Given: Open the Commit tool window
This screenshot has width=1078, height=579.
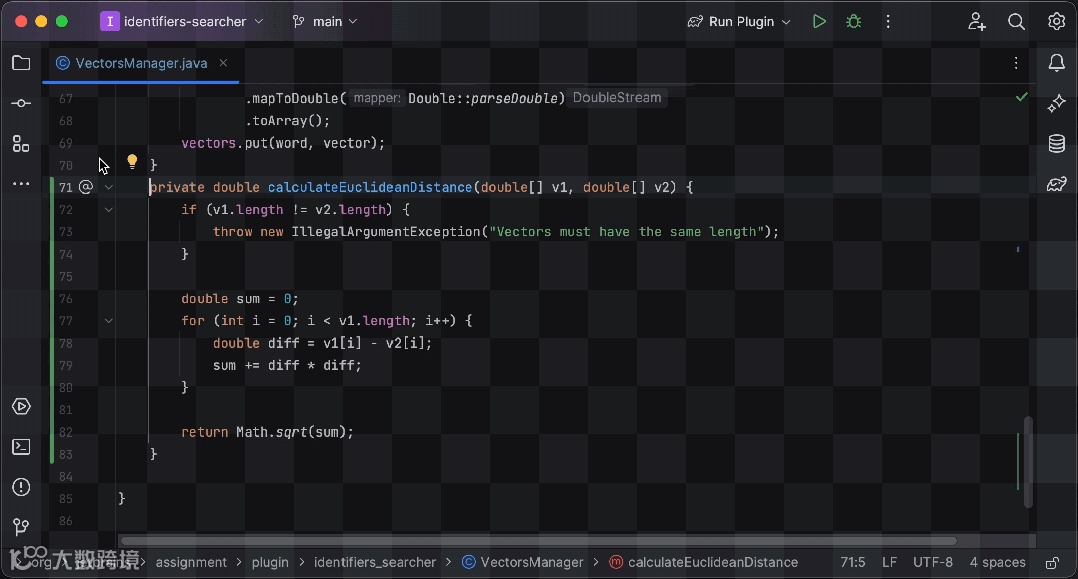Looking at the screenshot, I should click(21, 103).
